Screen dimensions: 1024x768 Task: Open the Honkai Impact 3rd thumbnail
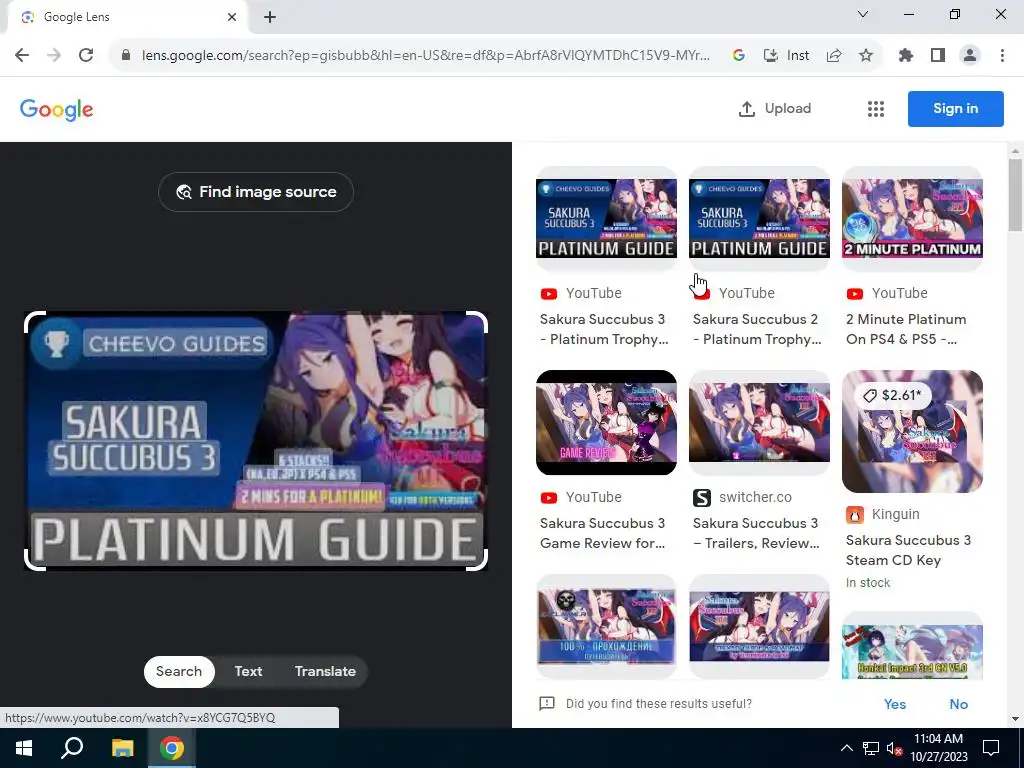pyautogui.click(x=912, y=647)
